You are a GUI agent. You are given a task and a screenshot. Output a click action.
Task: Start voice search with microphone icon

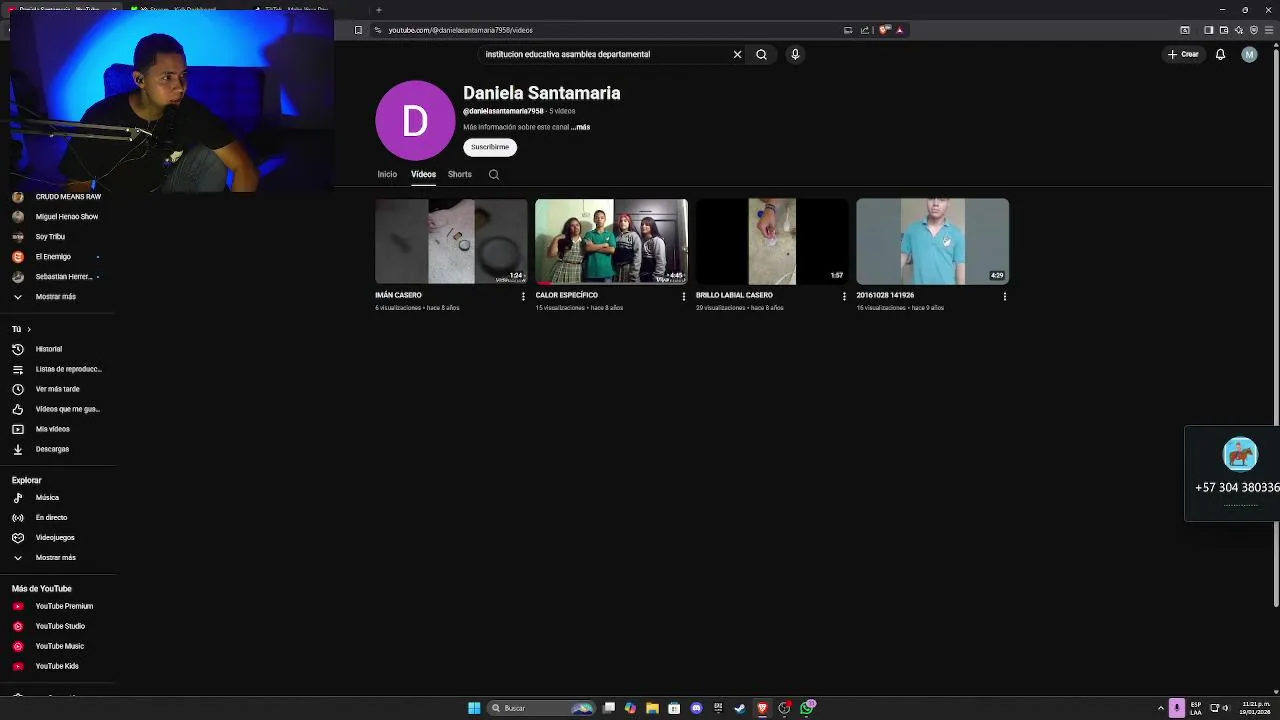tap(795, 54)
